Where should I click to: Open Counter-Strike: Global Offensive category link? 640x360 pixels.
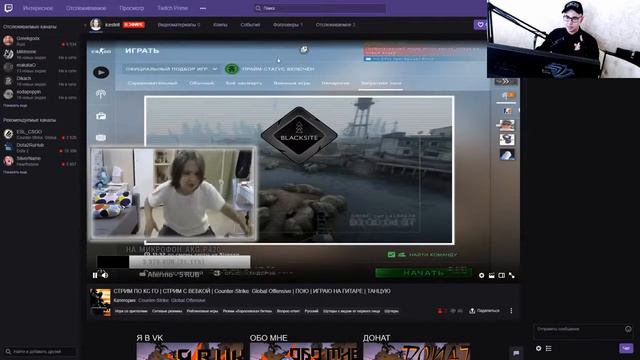[171, 300]
